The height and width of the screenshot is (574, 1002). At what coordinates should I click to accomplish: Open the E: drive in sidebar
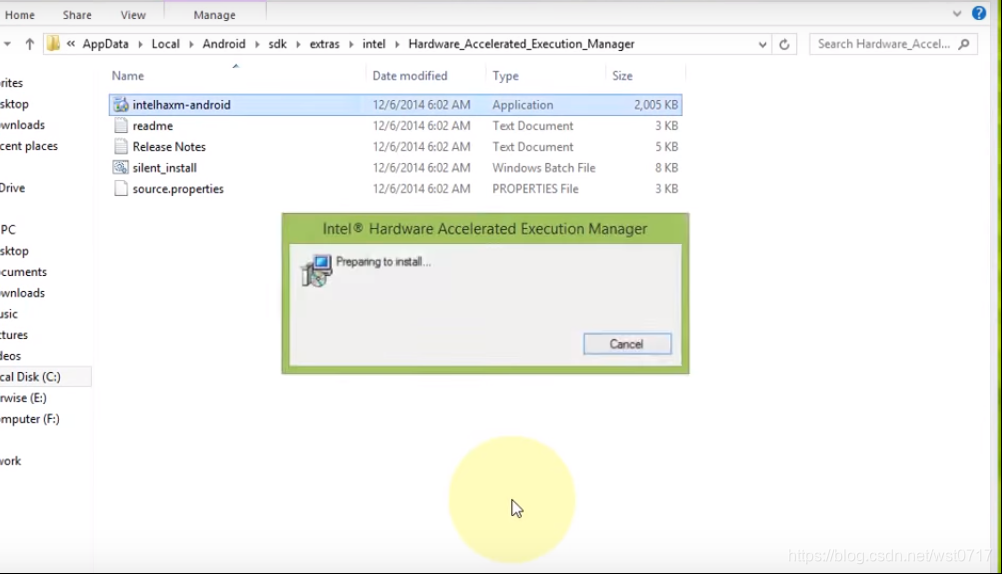tap(23, 398)
